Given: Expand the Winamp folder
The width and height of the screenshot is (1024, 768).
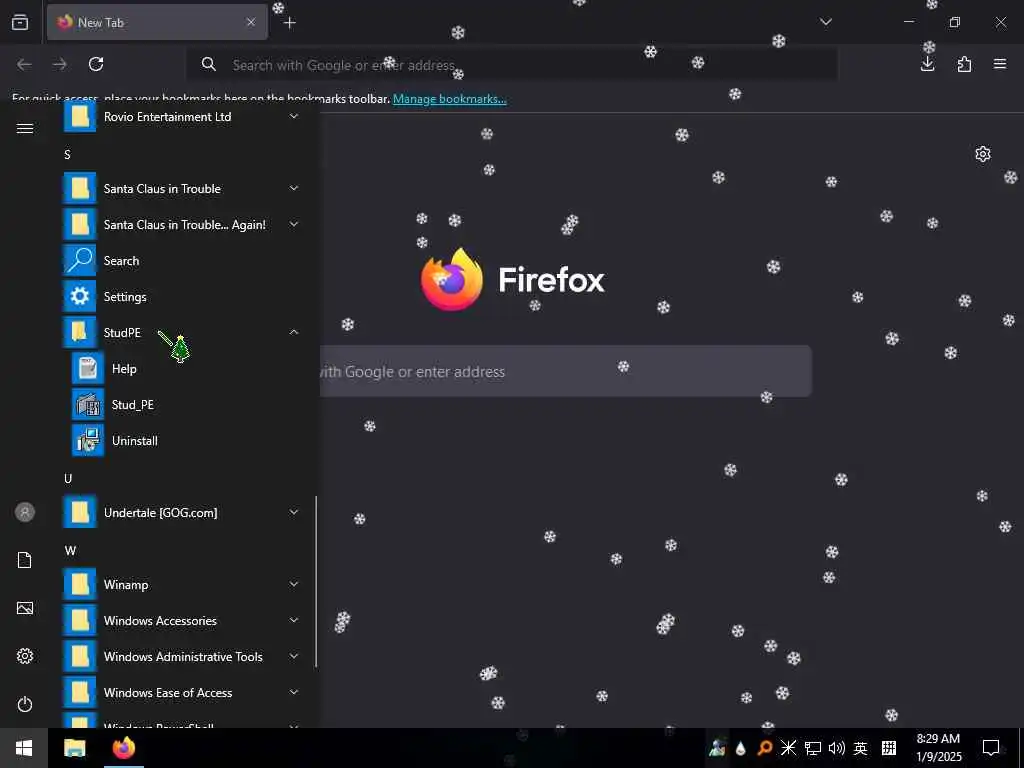Looking at the screenshot, I should coord(183,584).
